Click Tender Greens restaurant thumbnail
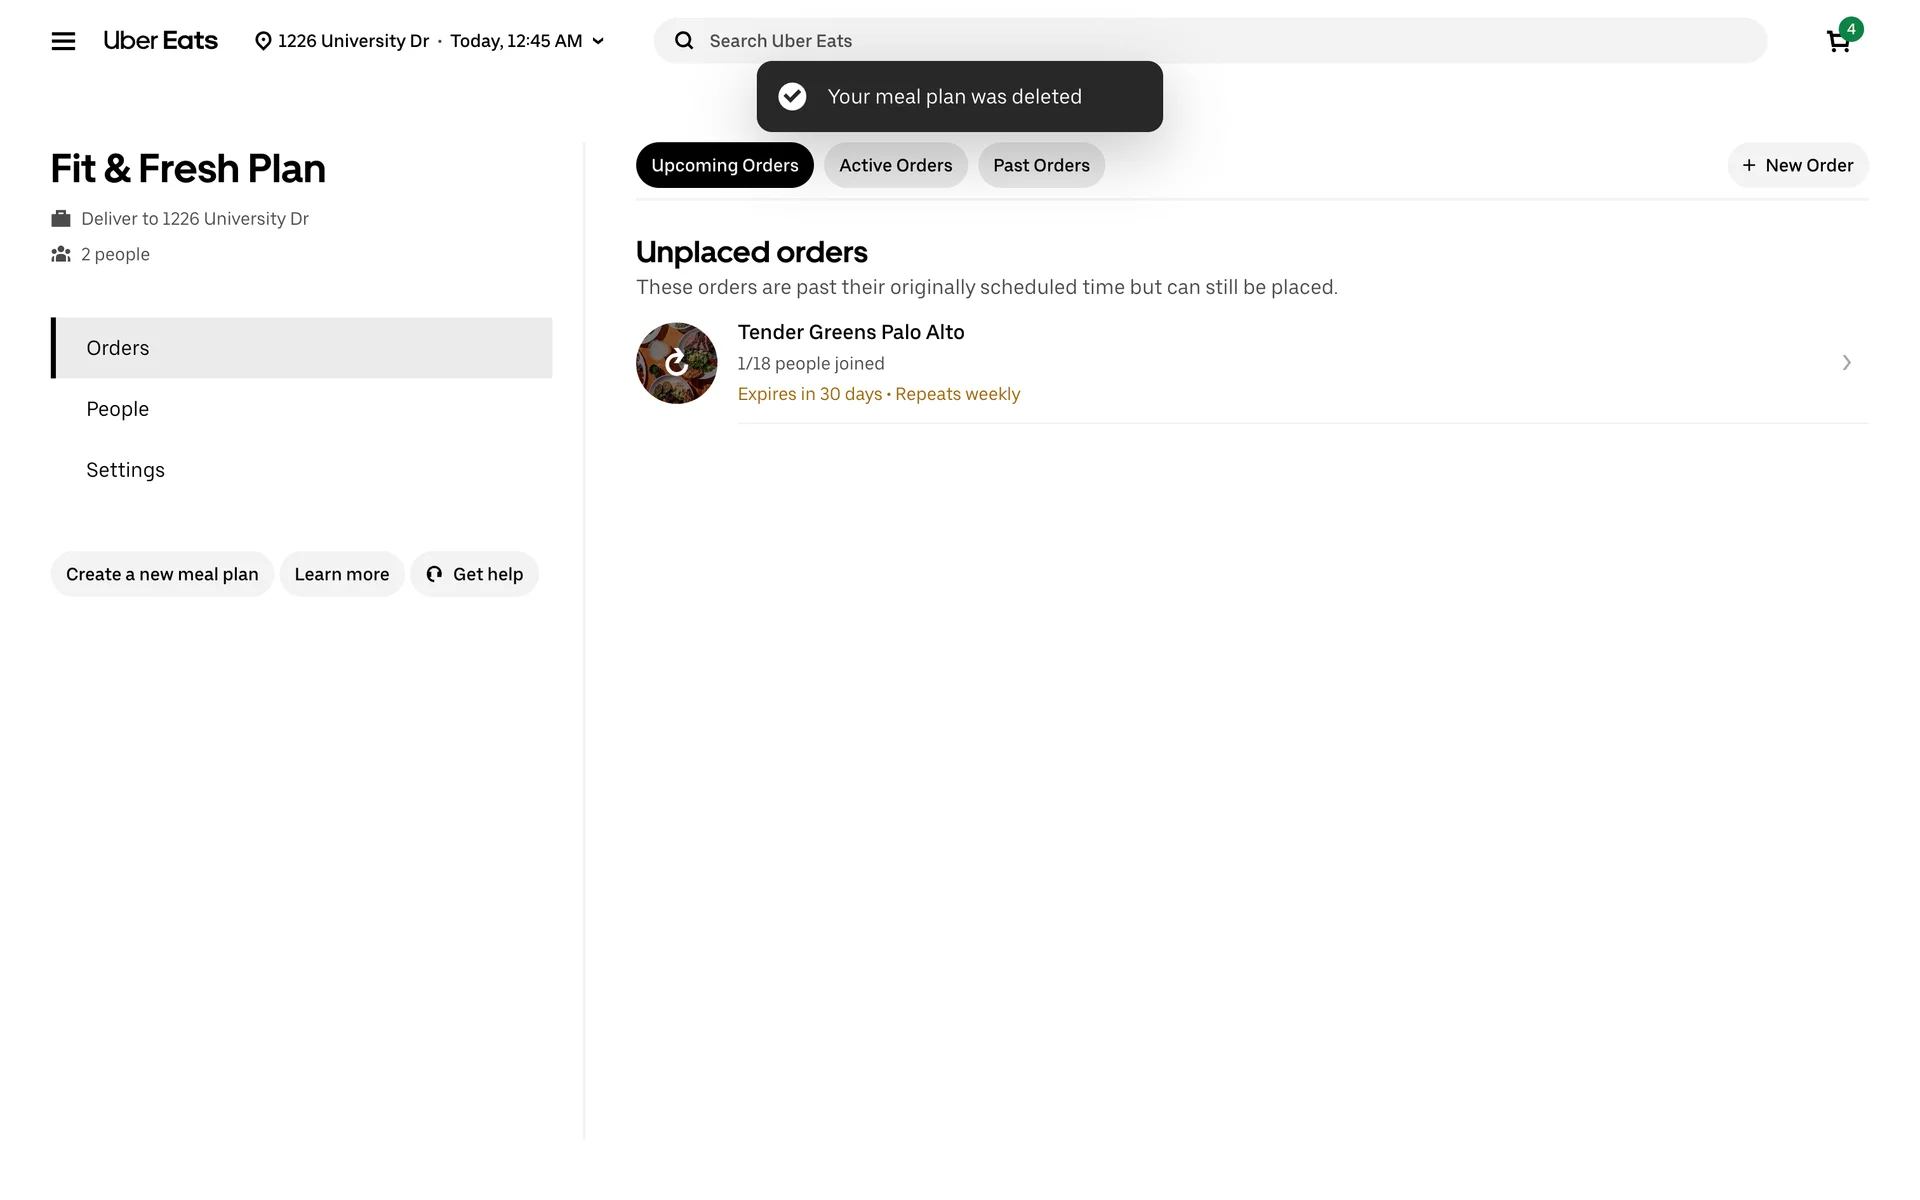 677,363
